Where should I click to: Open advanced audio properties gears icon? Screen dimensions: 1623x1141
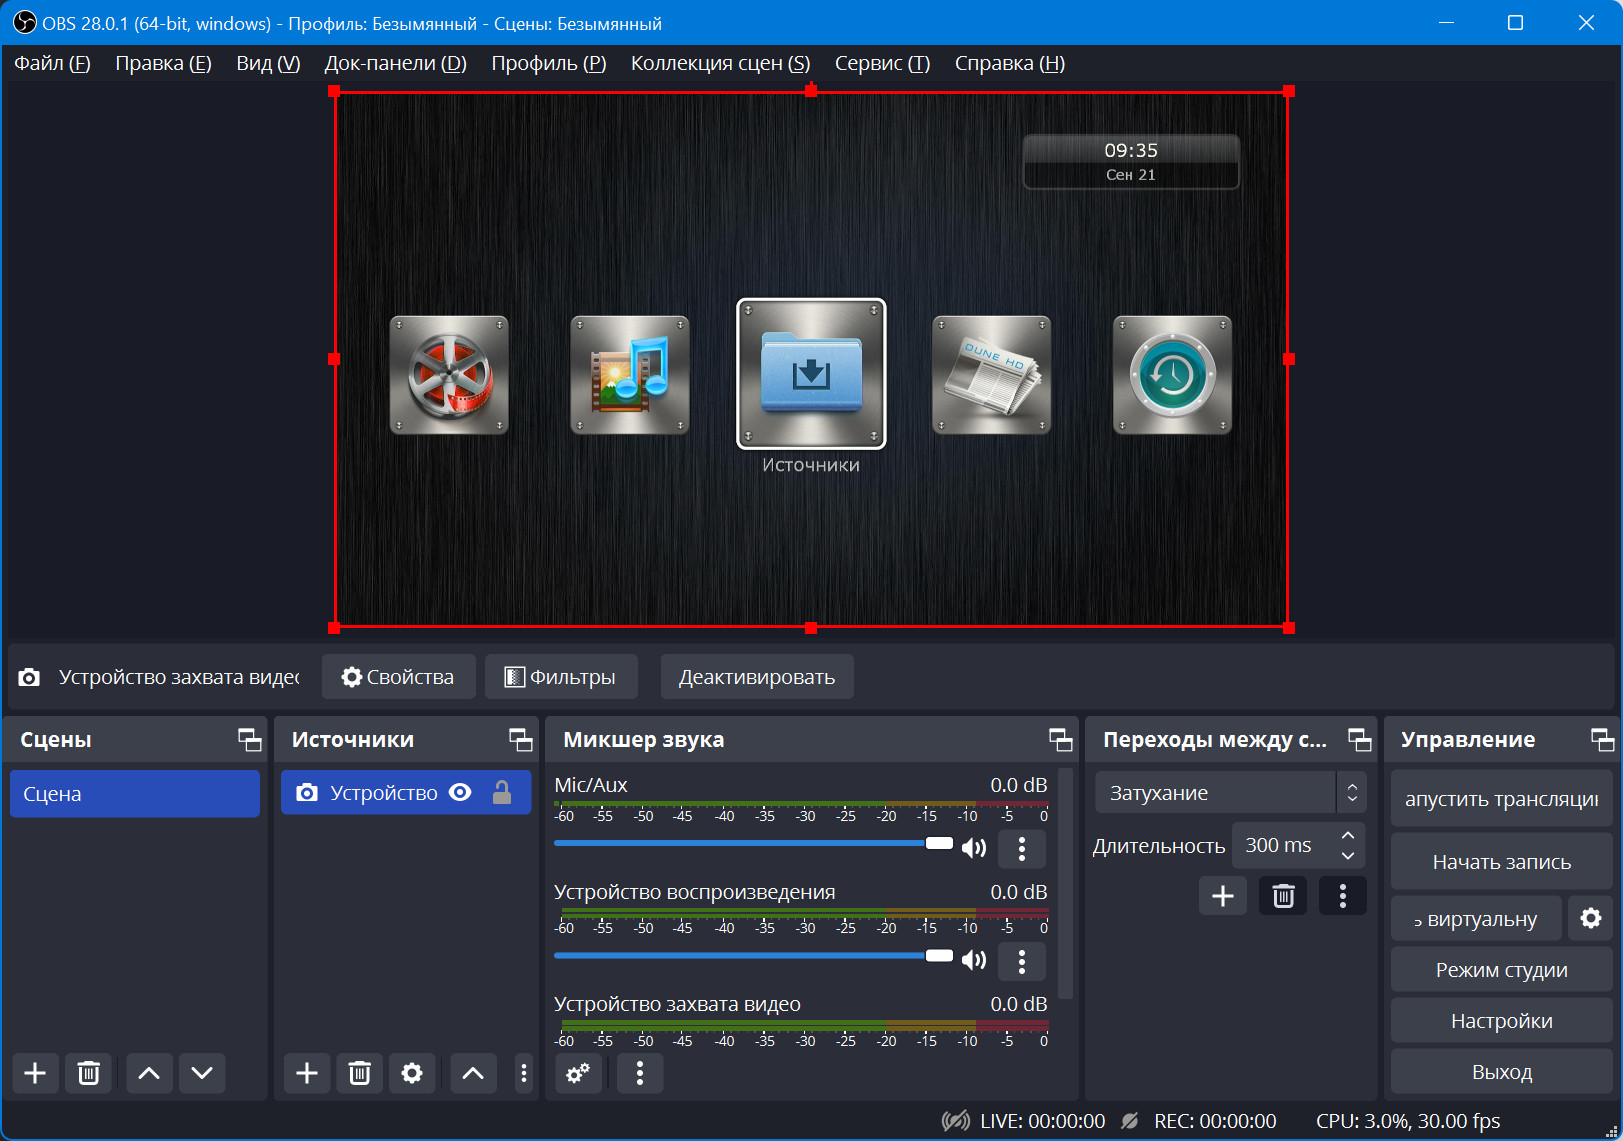[578, 1073]
